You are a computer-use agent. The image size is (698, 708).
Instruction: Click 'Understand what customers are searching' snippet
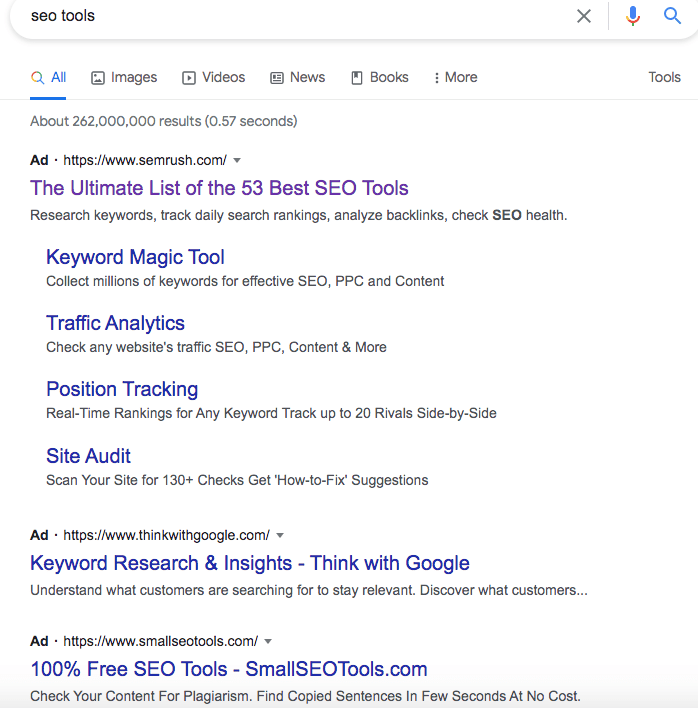[x=309, y=591]
